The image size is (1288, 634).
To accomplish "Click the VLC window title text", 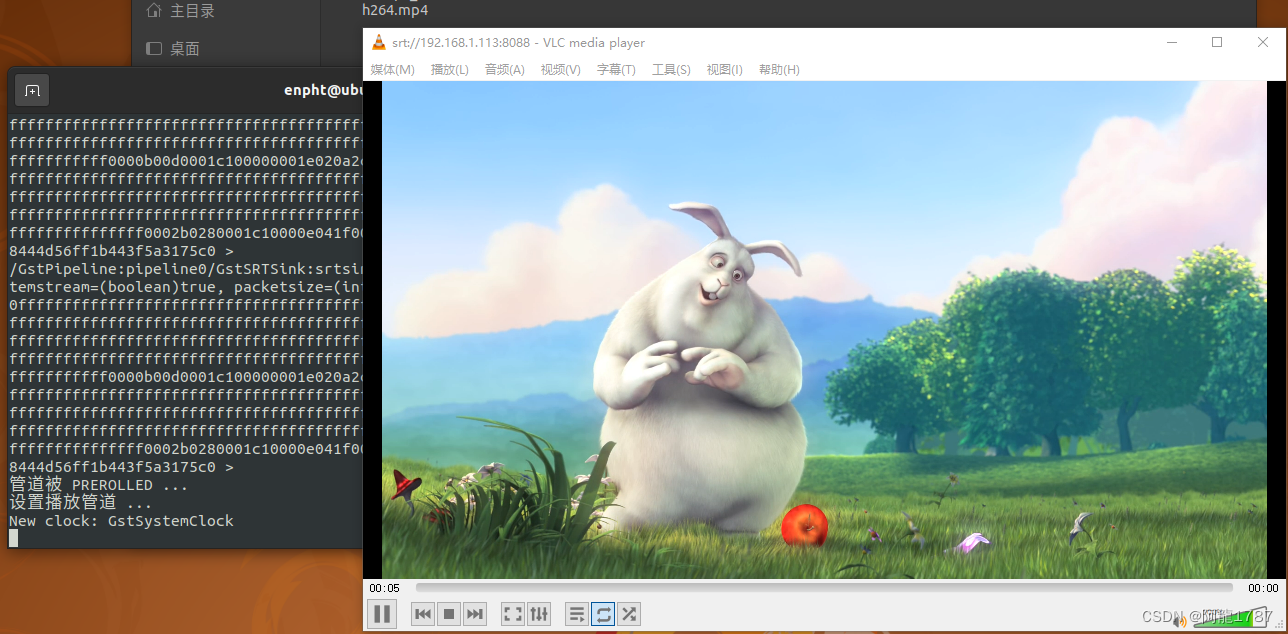I will coord(518,43).
